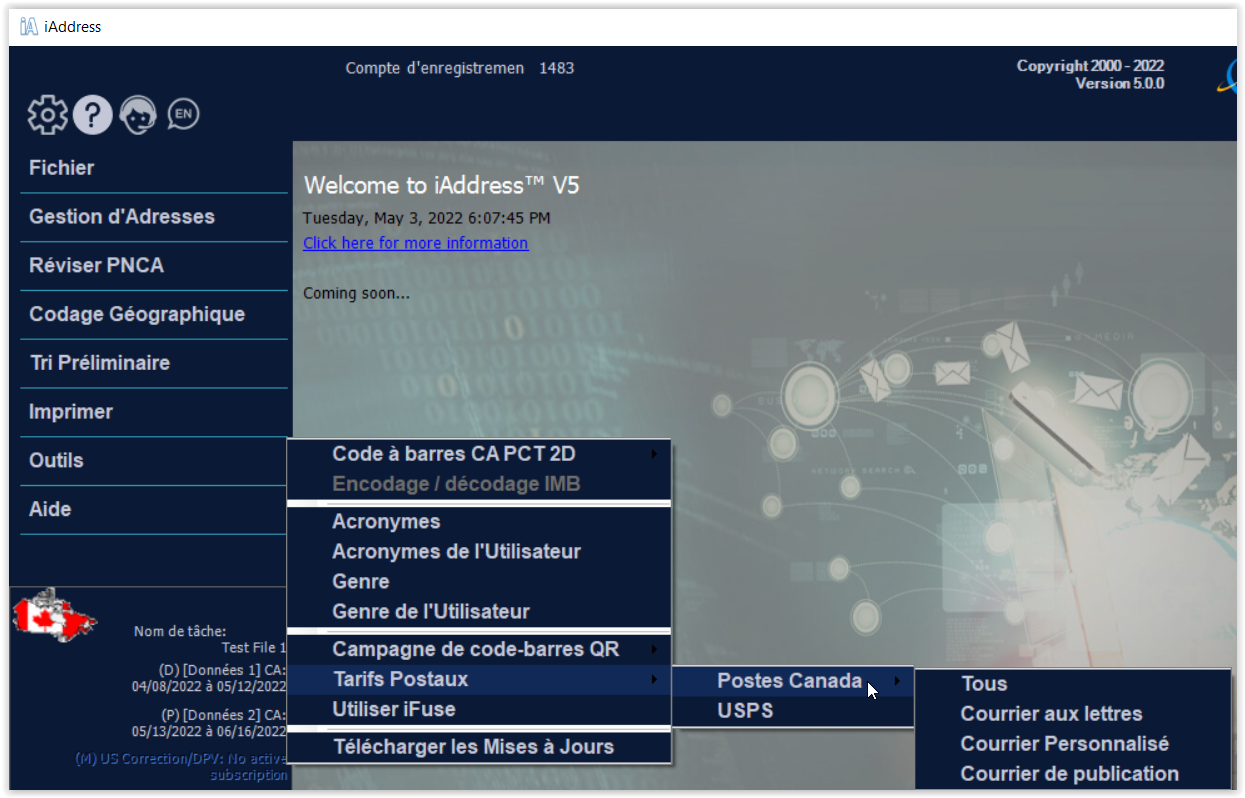Select Réviser PNCA in sidebar
This screenshot has height=798, width=1245.
coord(154,266)
